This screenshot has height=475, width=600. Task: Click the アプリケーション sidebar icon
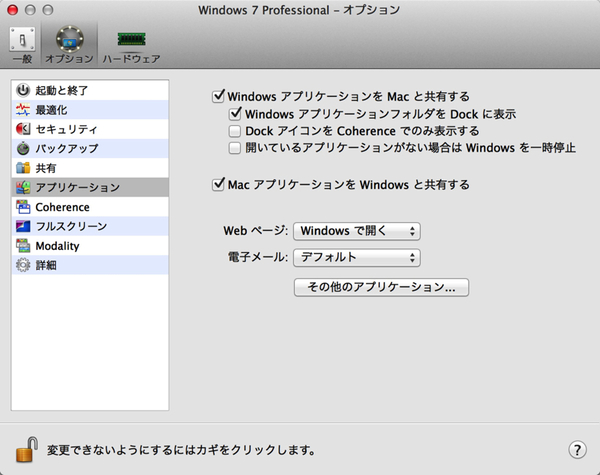pos(23,187)
